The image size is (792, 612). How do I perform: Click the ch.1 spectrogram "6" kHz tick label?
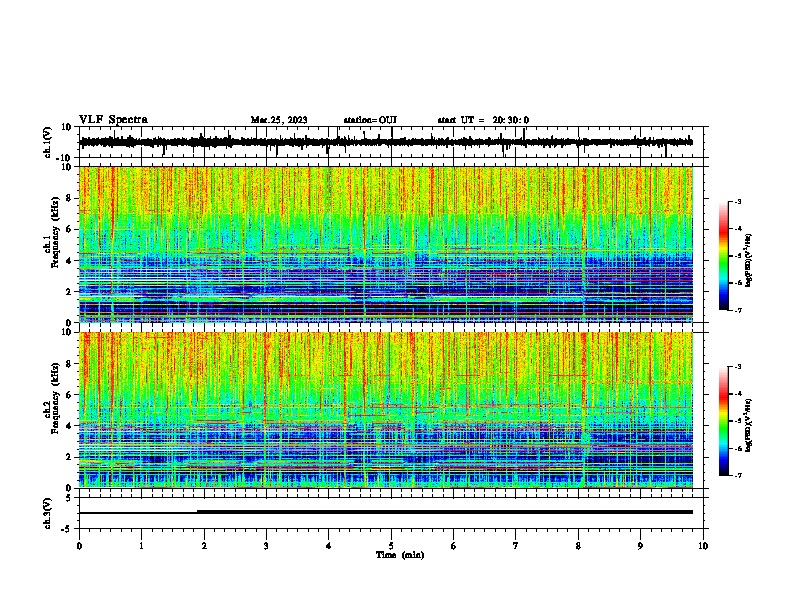click(x=69, y=230)
